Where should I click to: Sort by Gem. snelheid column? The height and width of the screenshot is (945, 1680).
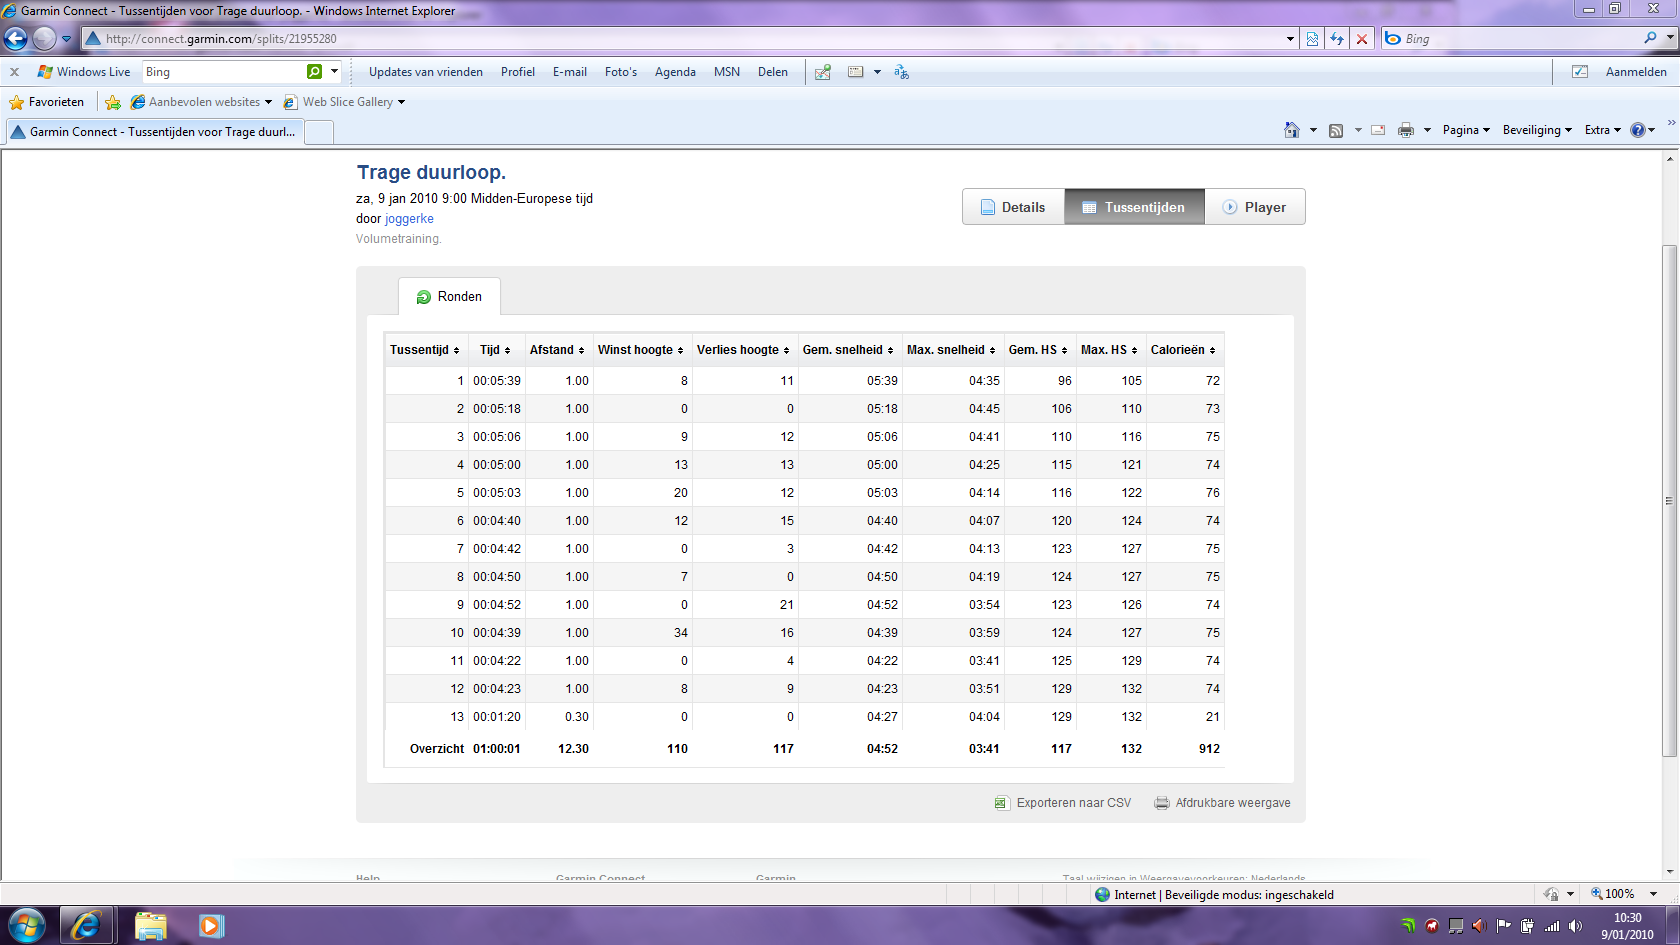848,350
